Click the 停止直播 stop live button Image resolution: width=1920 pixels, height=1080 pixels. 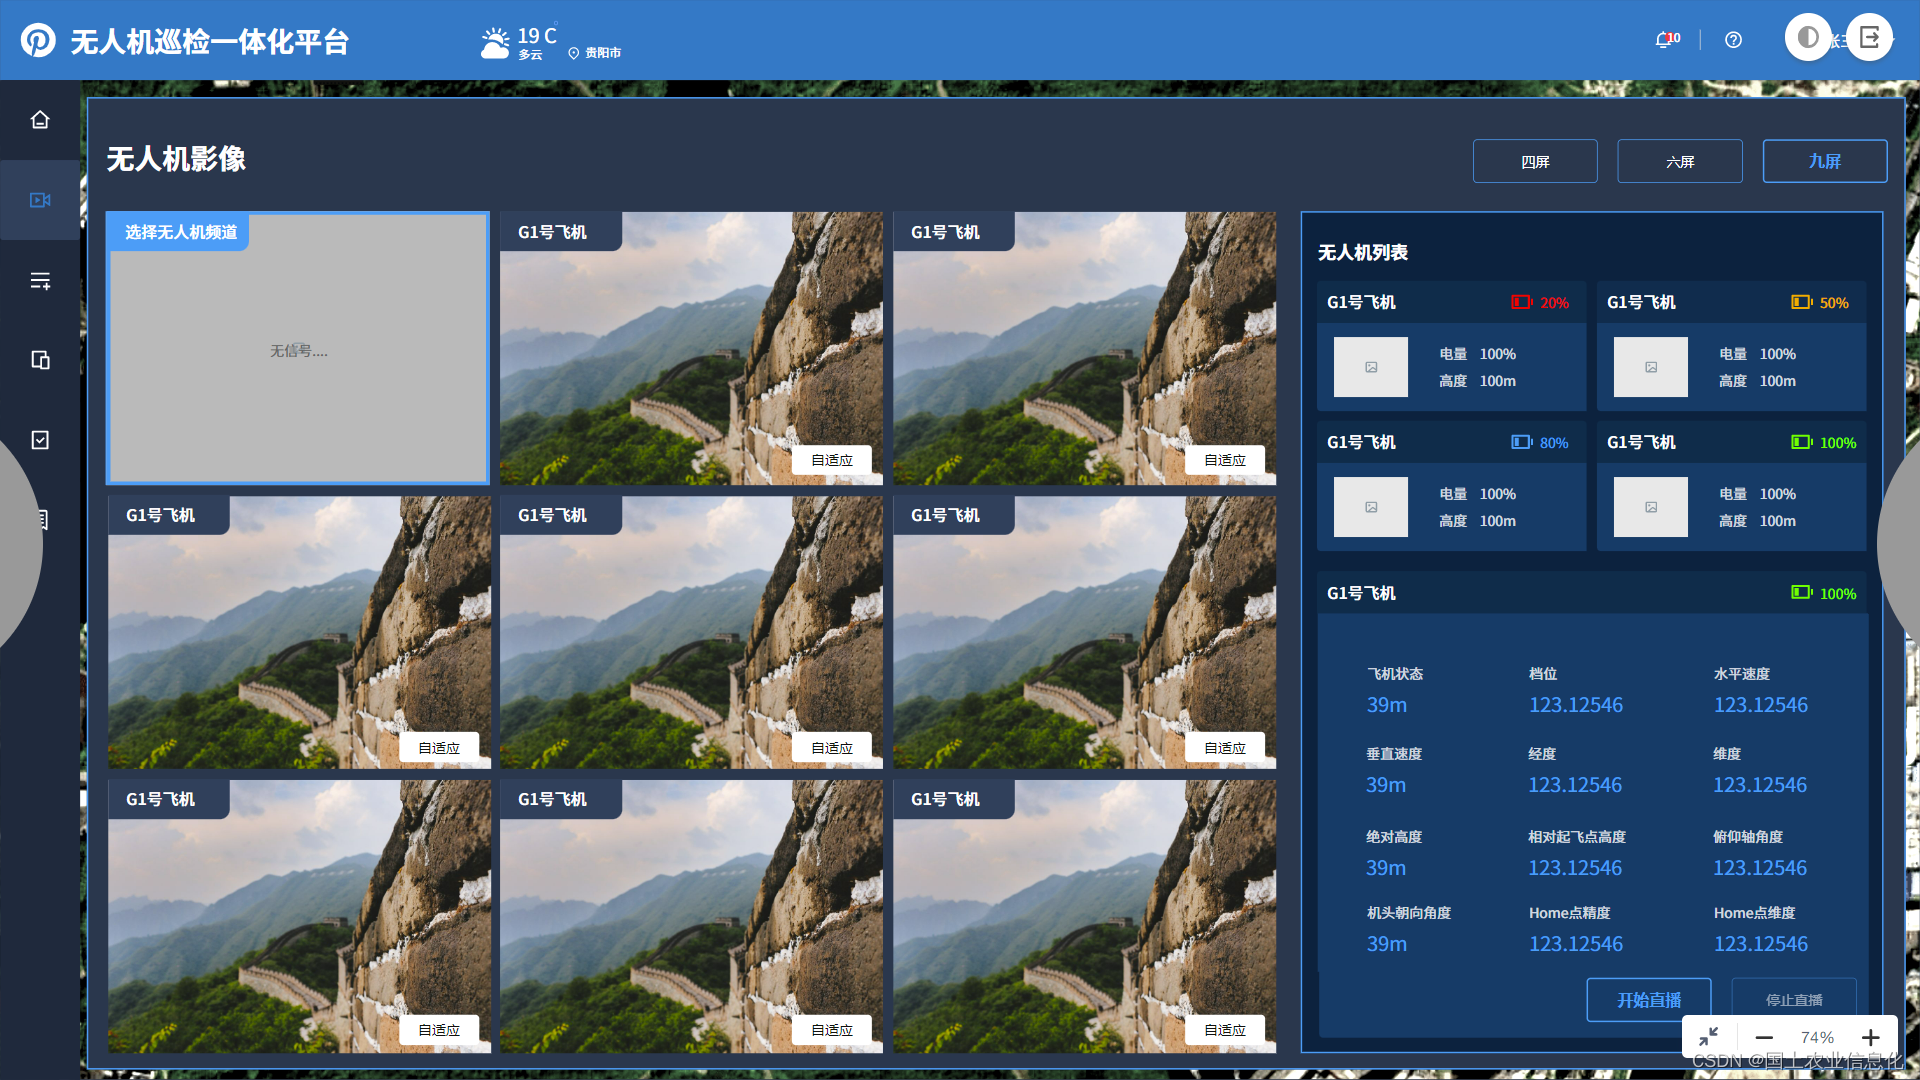[1793, 1000]
